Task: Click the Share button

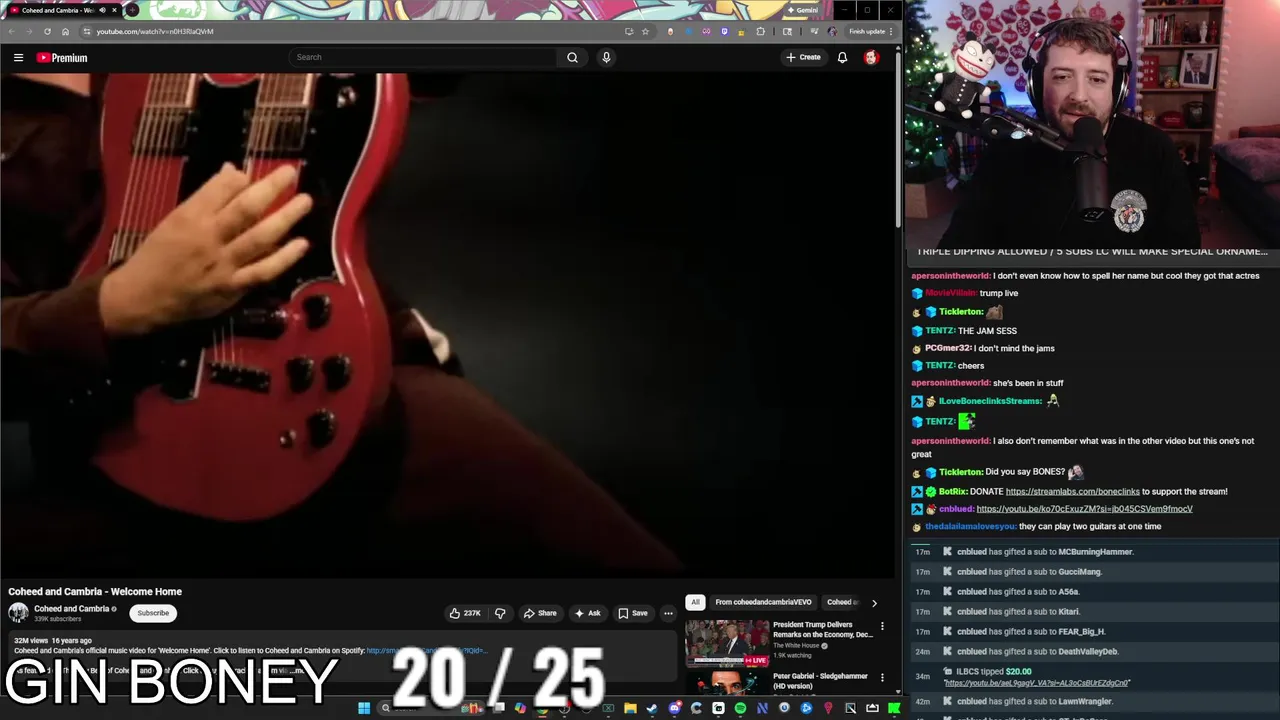Action: [x=540, y=613]
